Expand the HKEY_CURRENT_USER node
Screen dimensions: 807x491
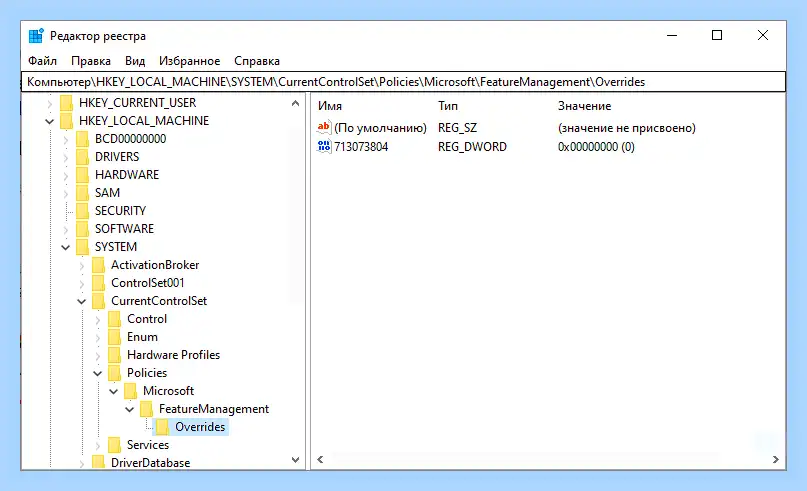coord(50,103)
